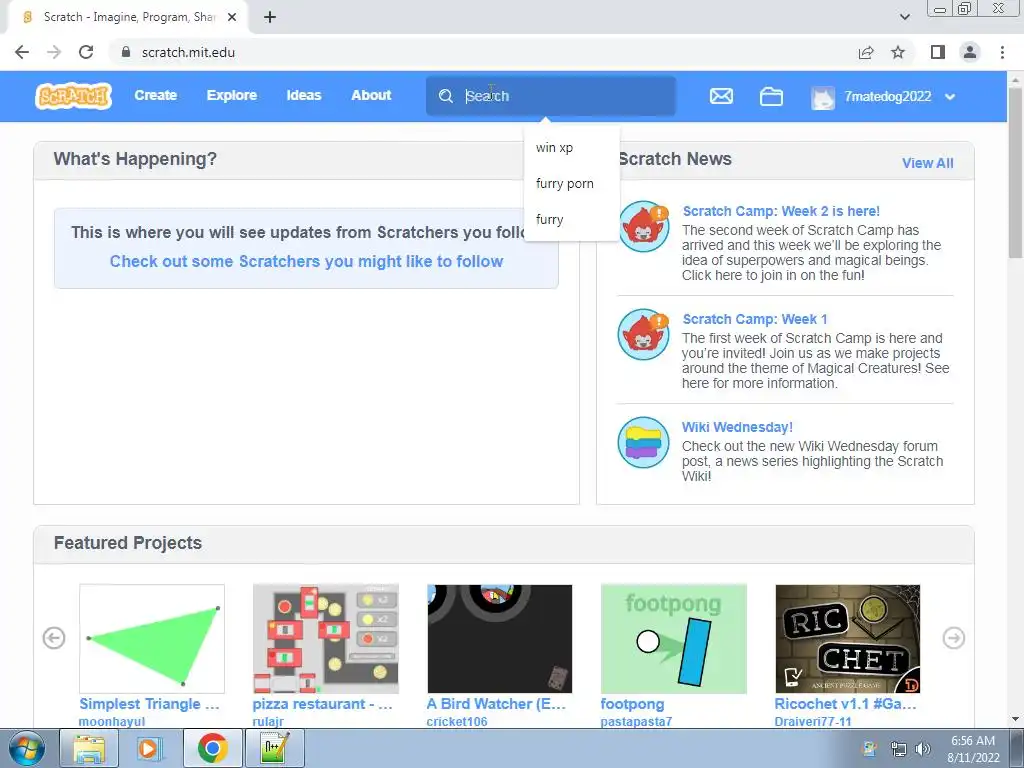Open the 'Scratch Camp: Week 1' headline
The image size is (1024, 768).
(755, 319)
